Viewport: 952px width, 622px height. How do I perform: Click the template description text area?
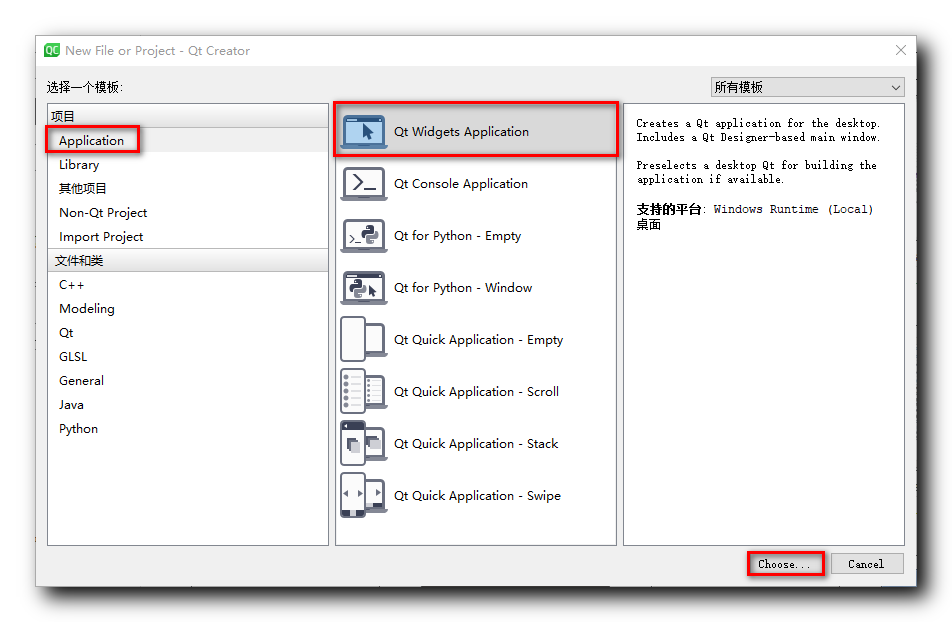point(764,324)
